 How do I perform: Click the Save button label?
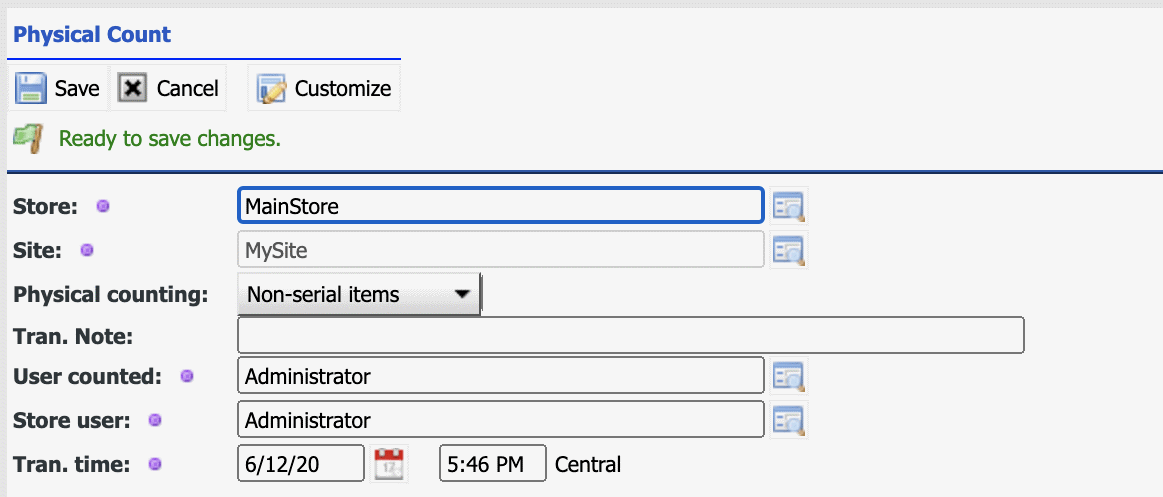[x=77, y=88]
